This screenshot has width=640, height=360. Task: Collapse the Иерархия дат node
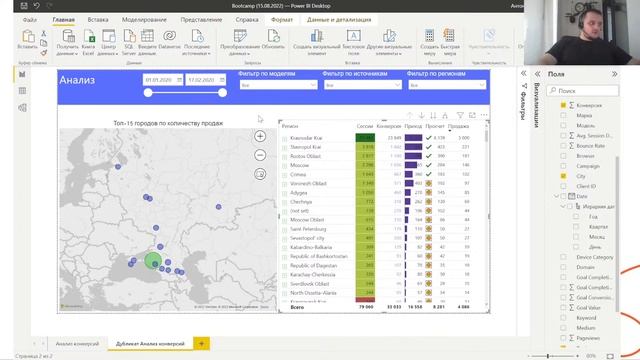563,207
